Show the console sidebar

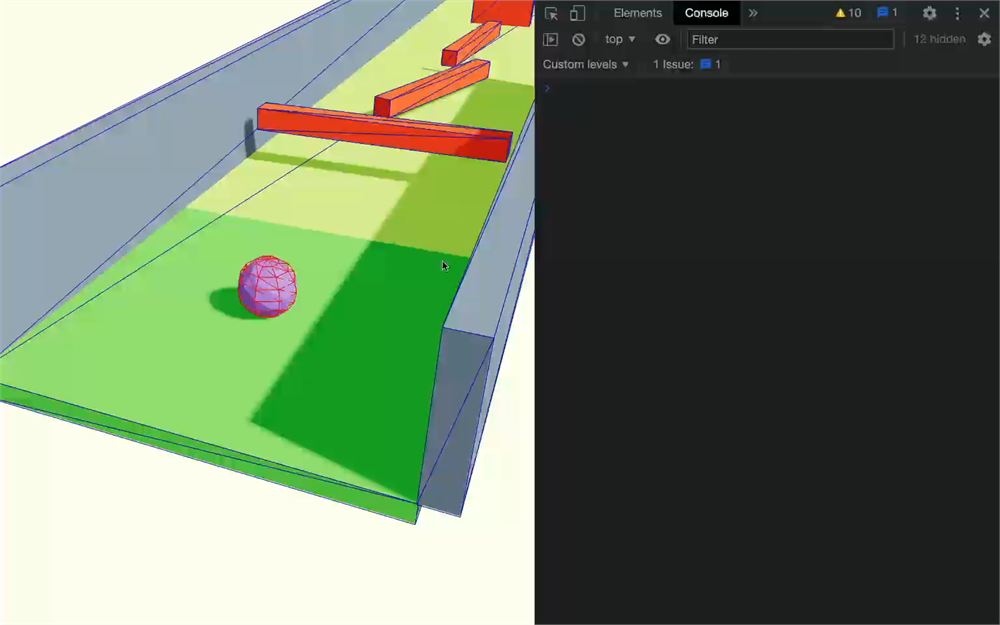(550, 40)
